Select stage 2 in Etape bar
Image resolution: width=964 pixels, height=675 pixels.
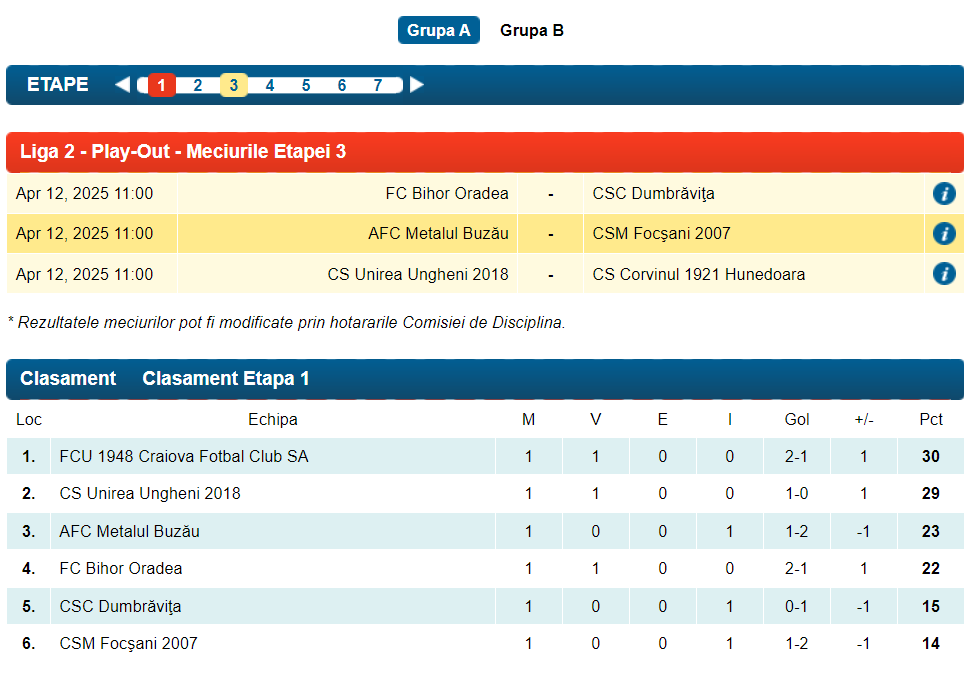click(198, 86)
